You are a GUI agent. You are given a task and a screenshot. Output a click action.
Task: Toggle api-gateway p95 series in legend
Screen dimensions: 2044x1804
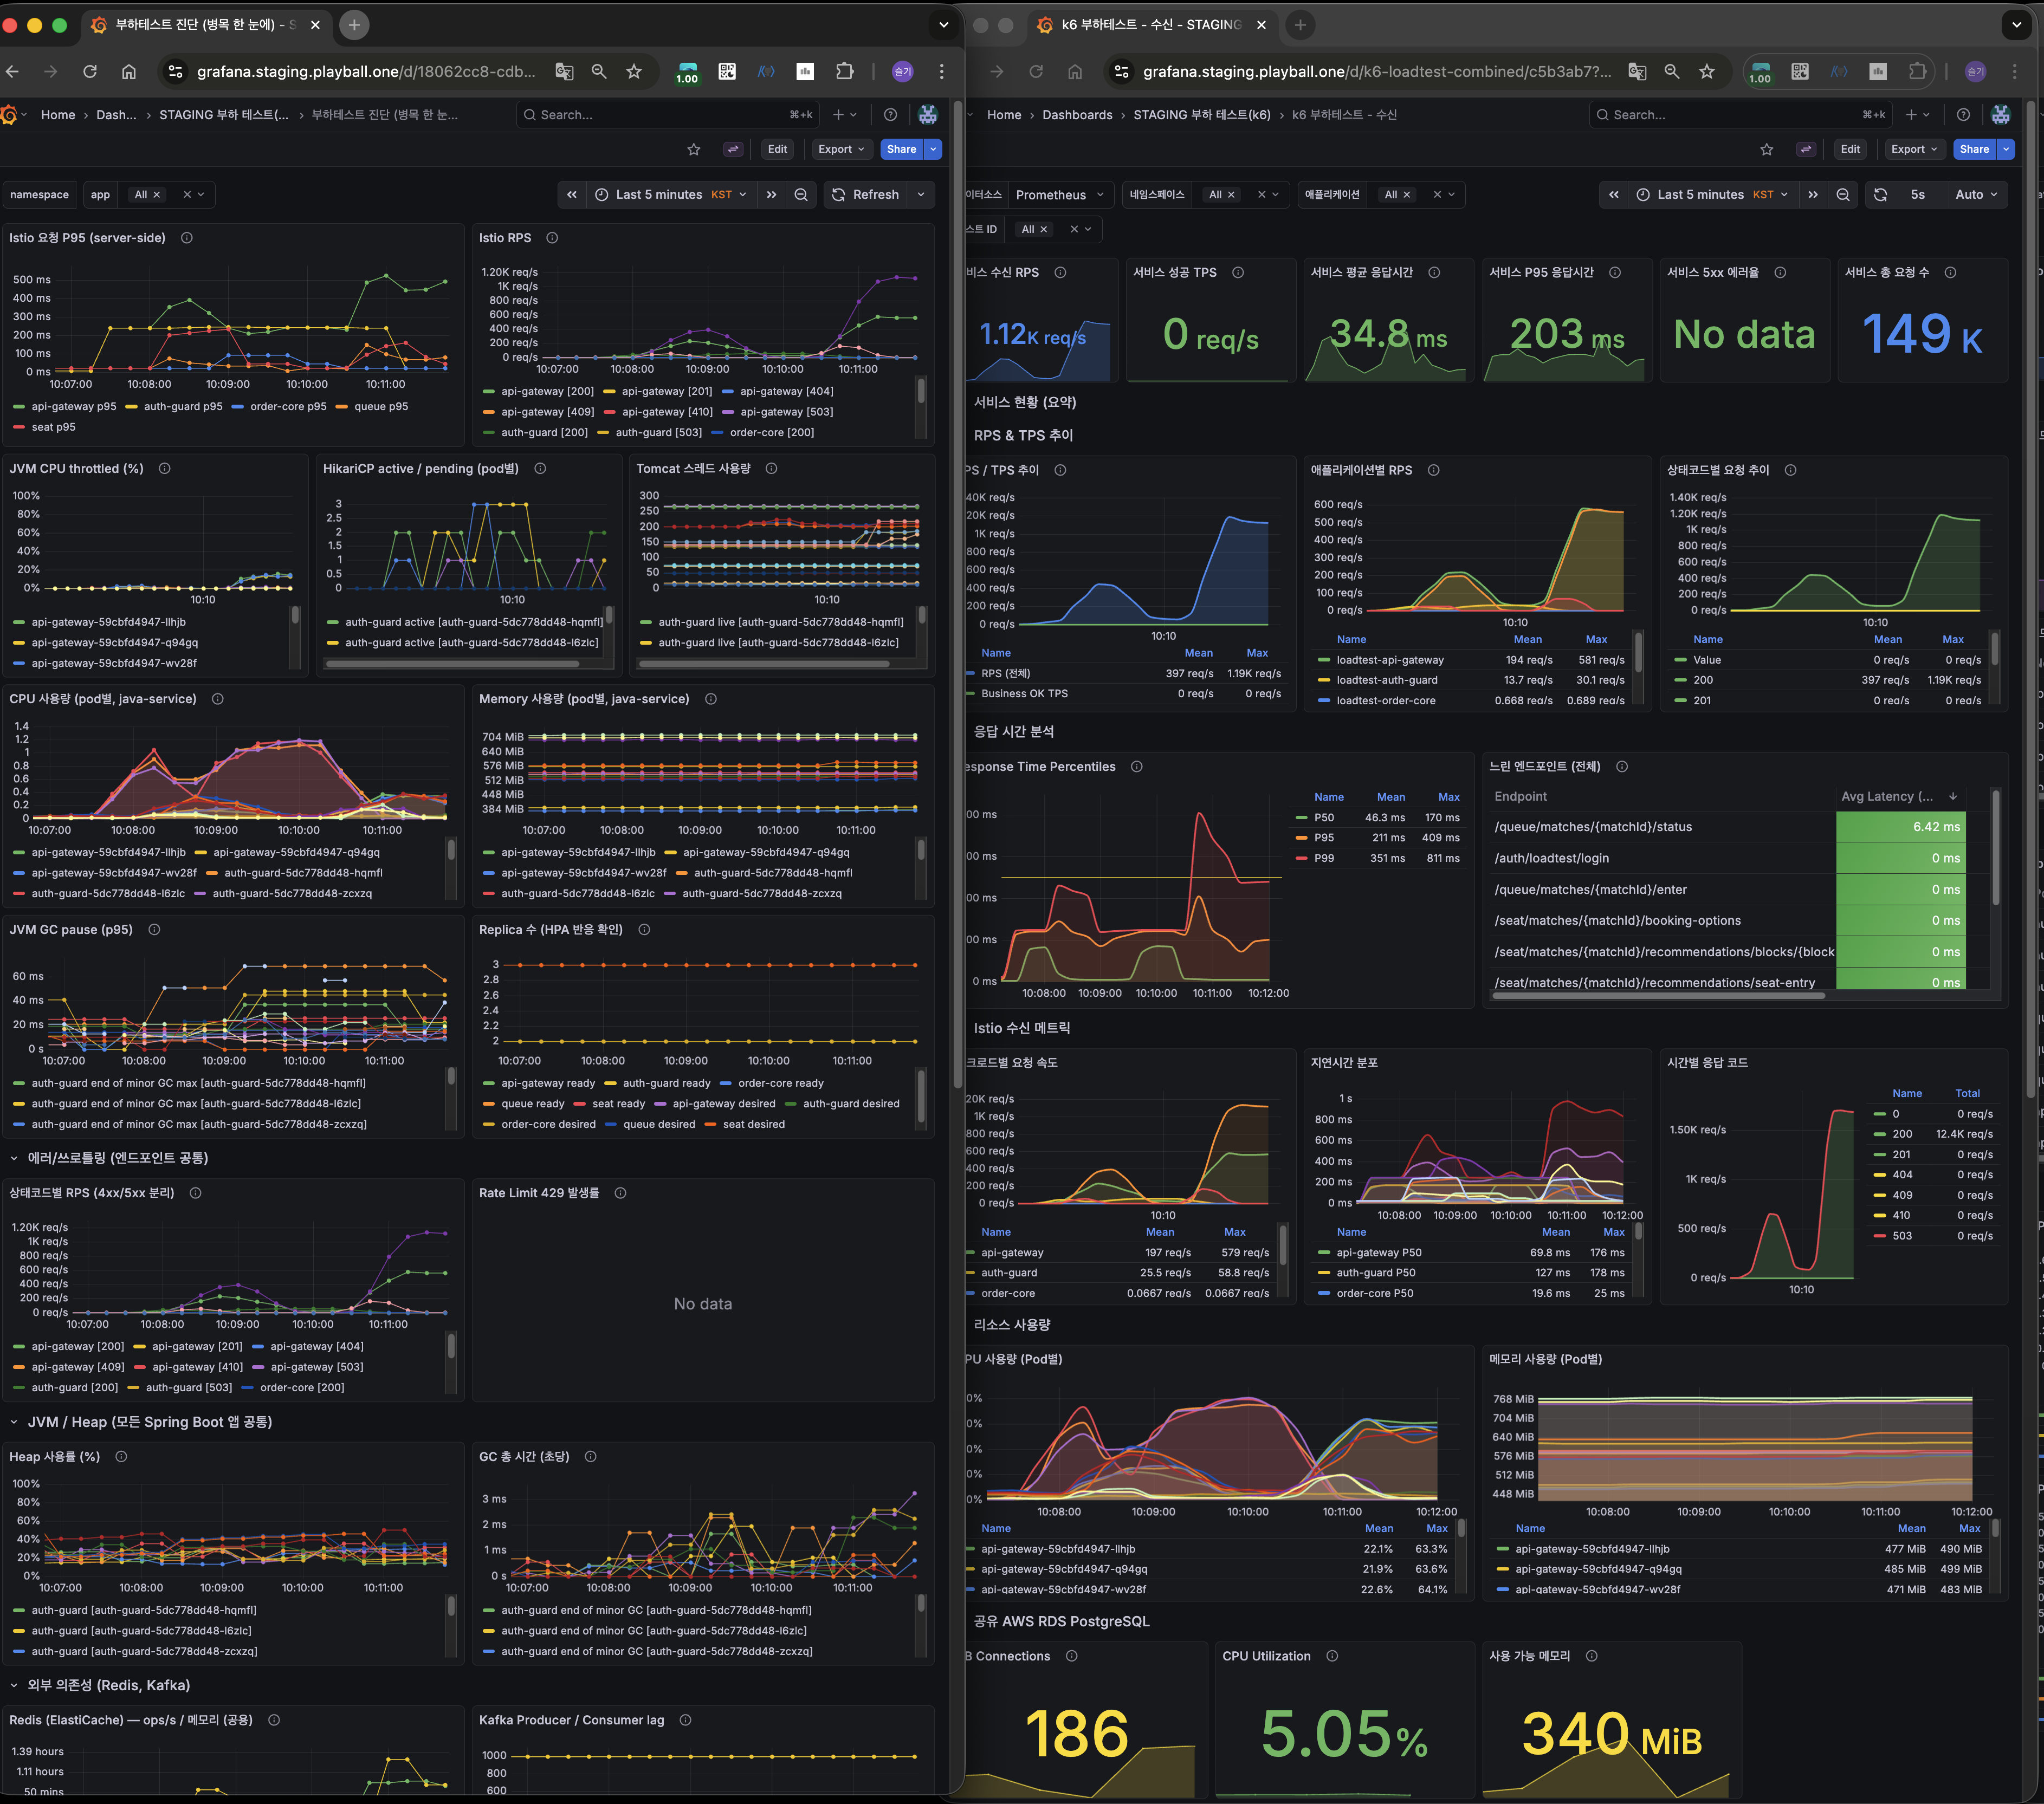coord(73,407)
